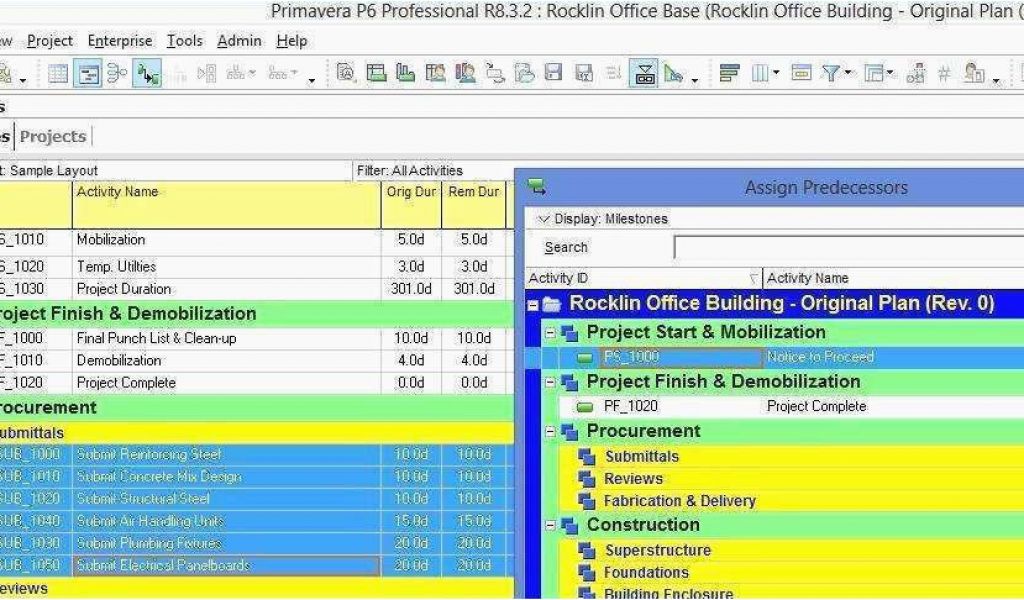This screenshot has height=600, width=1024.
Task: Open the Activity Network view icon
Action: pyautogui.click(x=117, y=73)
